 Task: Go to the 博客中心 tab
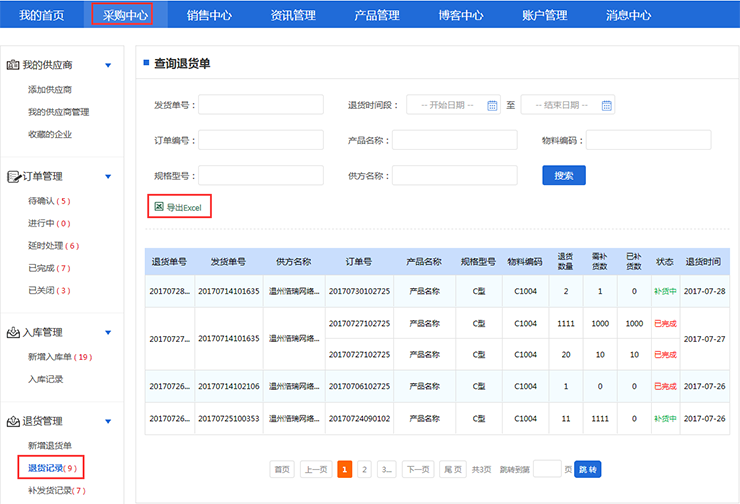pos(461,15)
